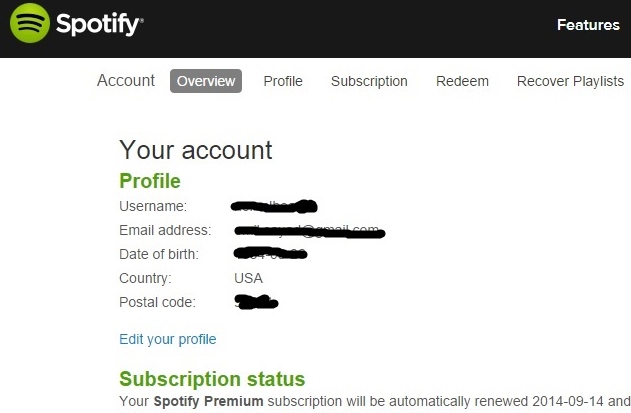
Task: Open the Features page in the top navigation
Action: click(x=588, y=25)
